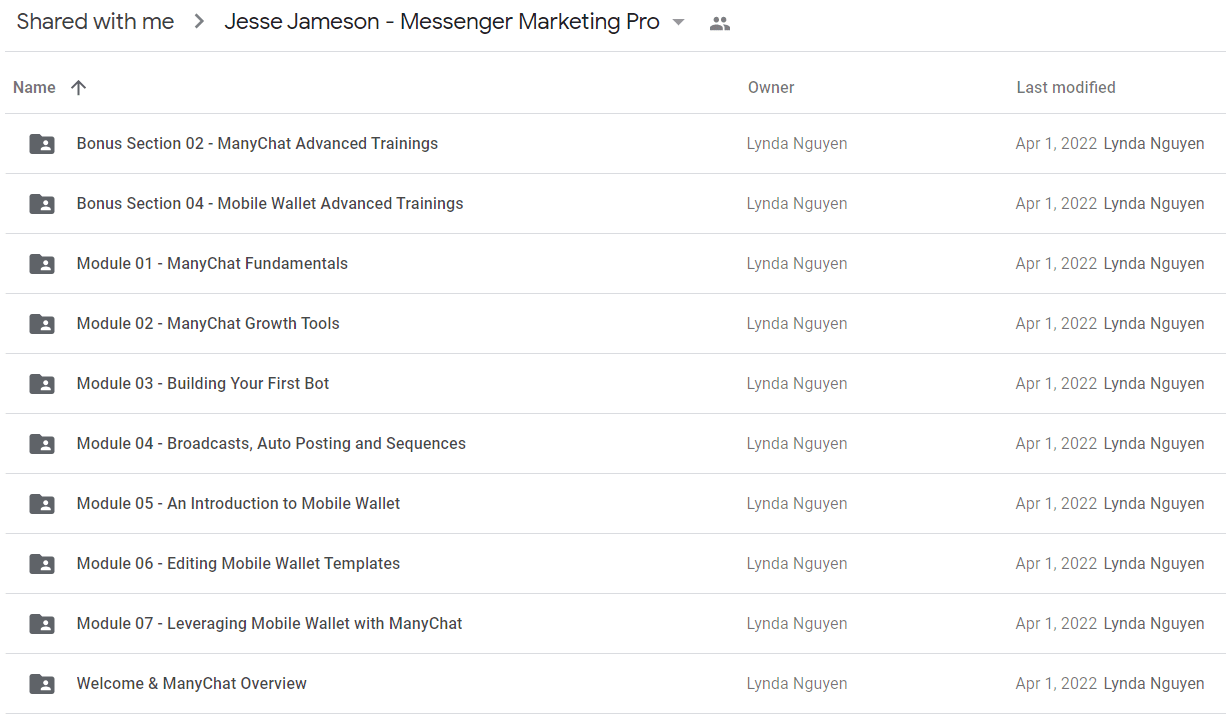This screenshot has width=1226, height=714.
Task: Click the Module 01 shared folder icon
Action: tap(42, 264)
